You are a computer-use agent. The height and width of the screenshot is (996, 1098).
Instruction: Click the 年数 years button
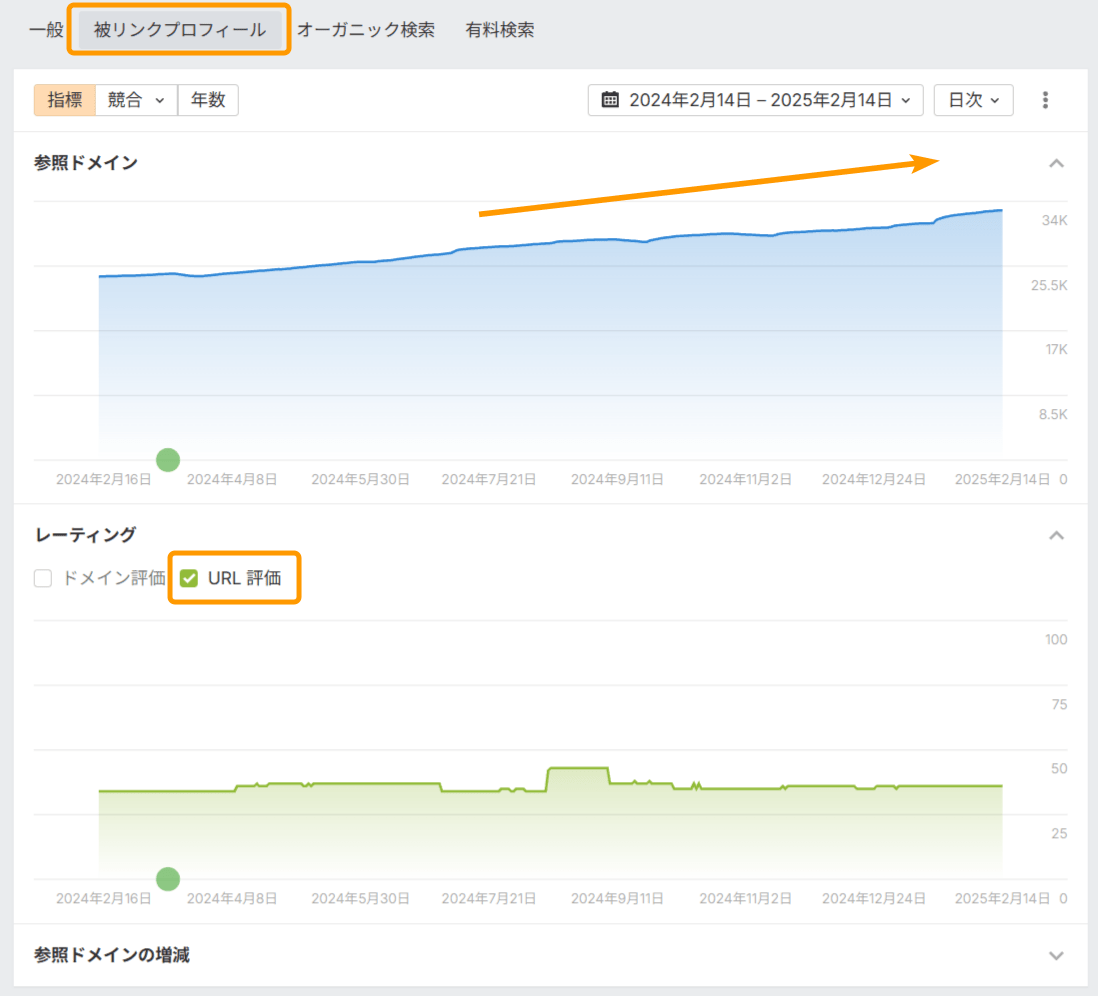[x=208, y=100]
